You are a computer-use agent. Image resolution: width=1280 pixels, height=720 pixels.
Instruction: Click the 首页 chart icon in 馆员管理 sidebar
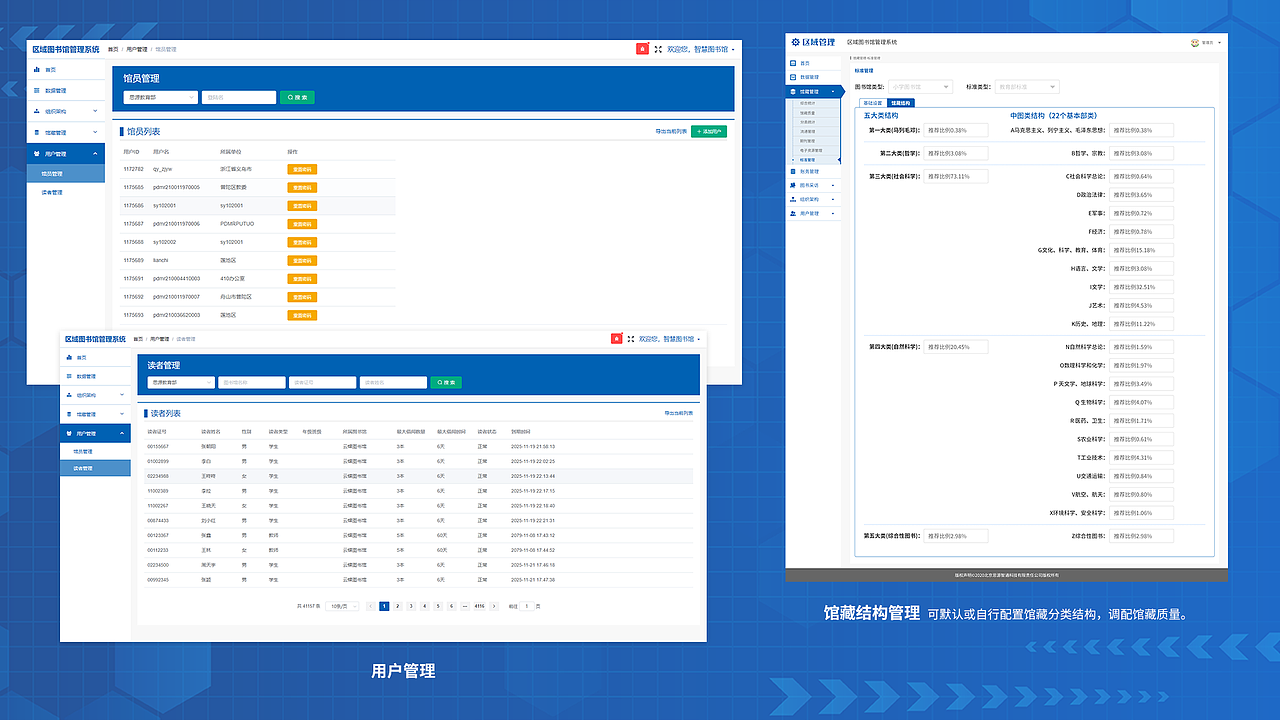coord(37,70)
